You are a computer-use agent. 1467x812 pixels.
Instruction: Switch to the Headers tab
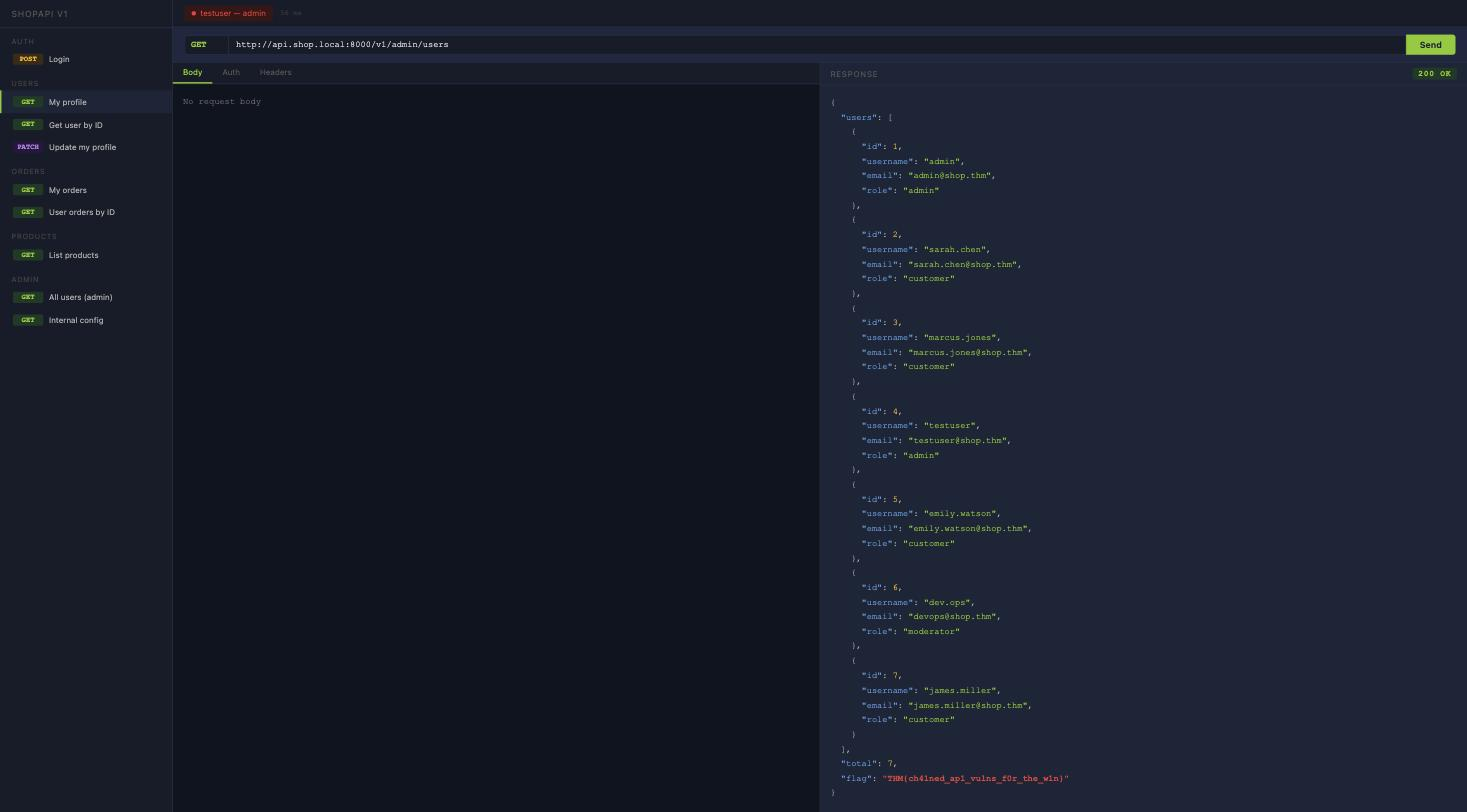point(275,73)
